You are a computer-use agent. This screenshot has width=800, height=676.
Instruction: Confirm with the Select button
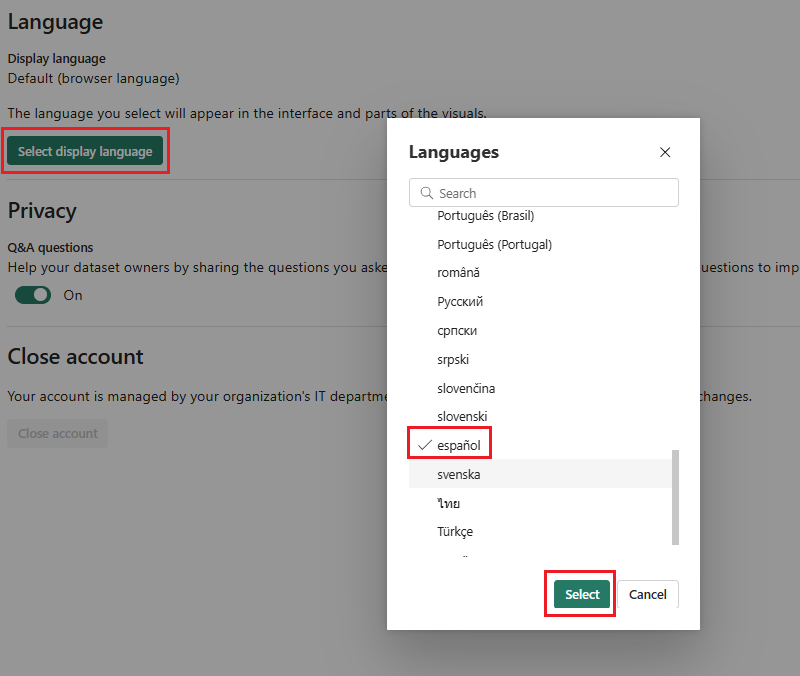[x=580, y=593]
